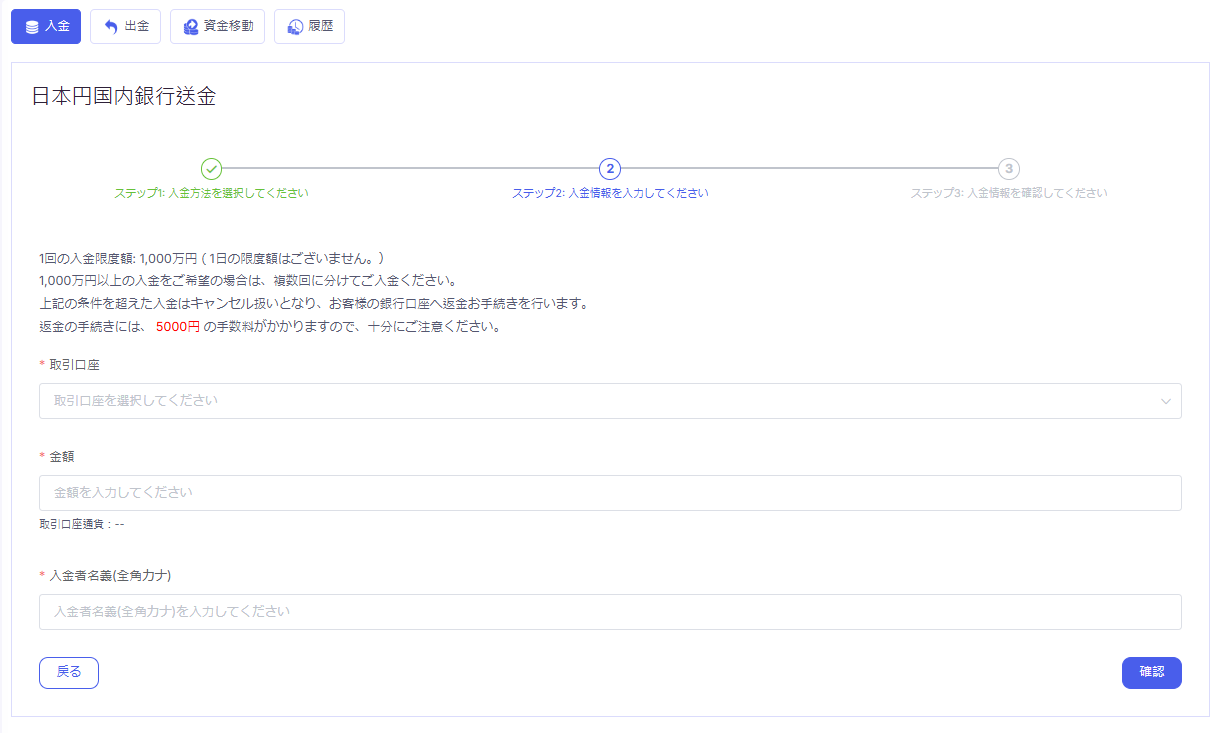
Task: Select the 入金 deposit tab
Action: (46, 27)
